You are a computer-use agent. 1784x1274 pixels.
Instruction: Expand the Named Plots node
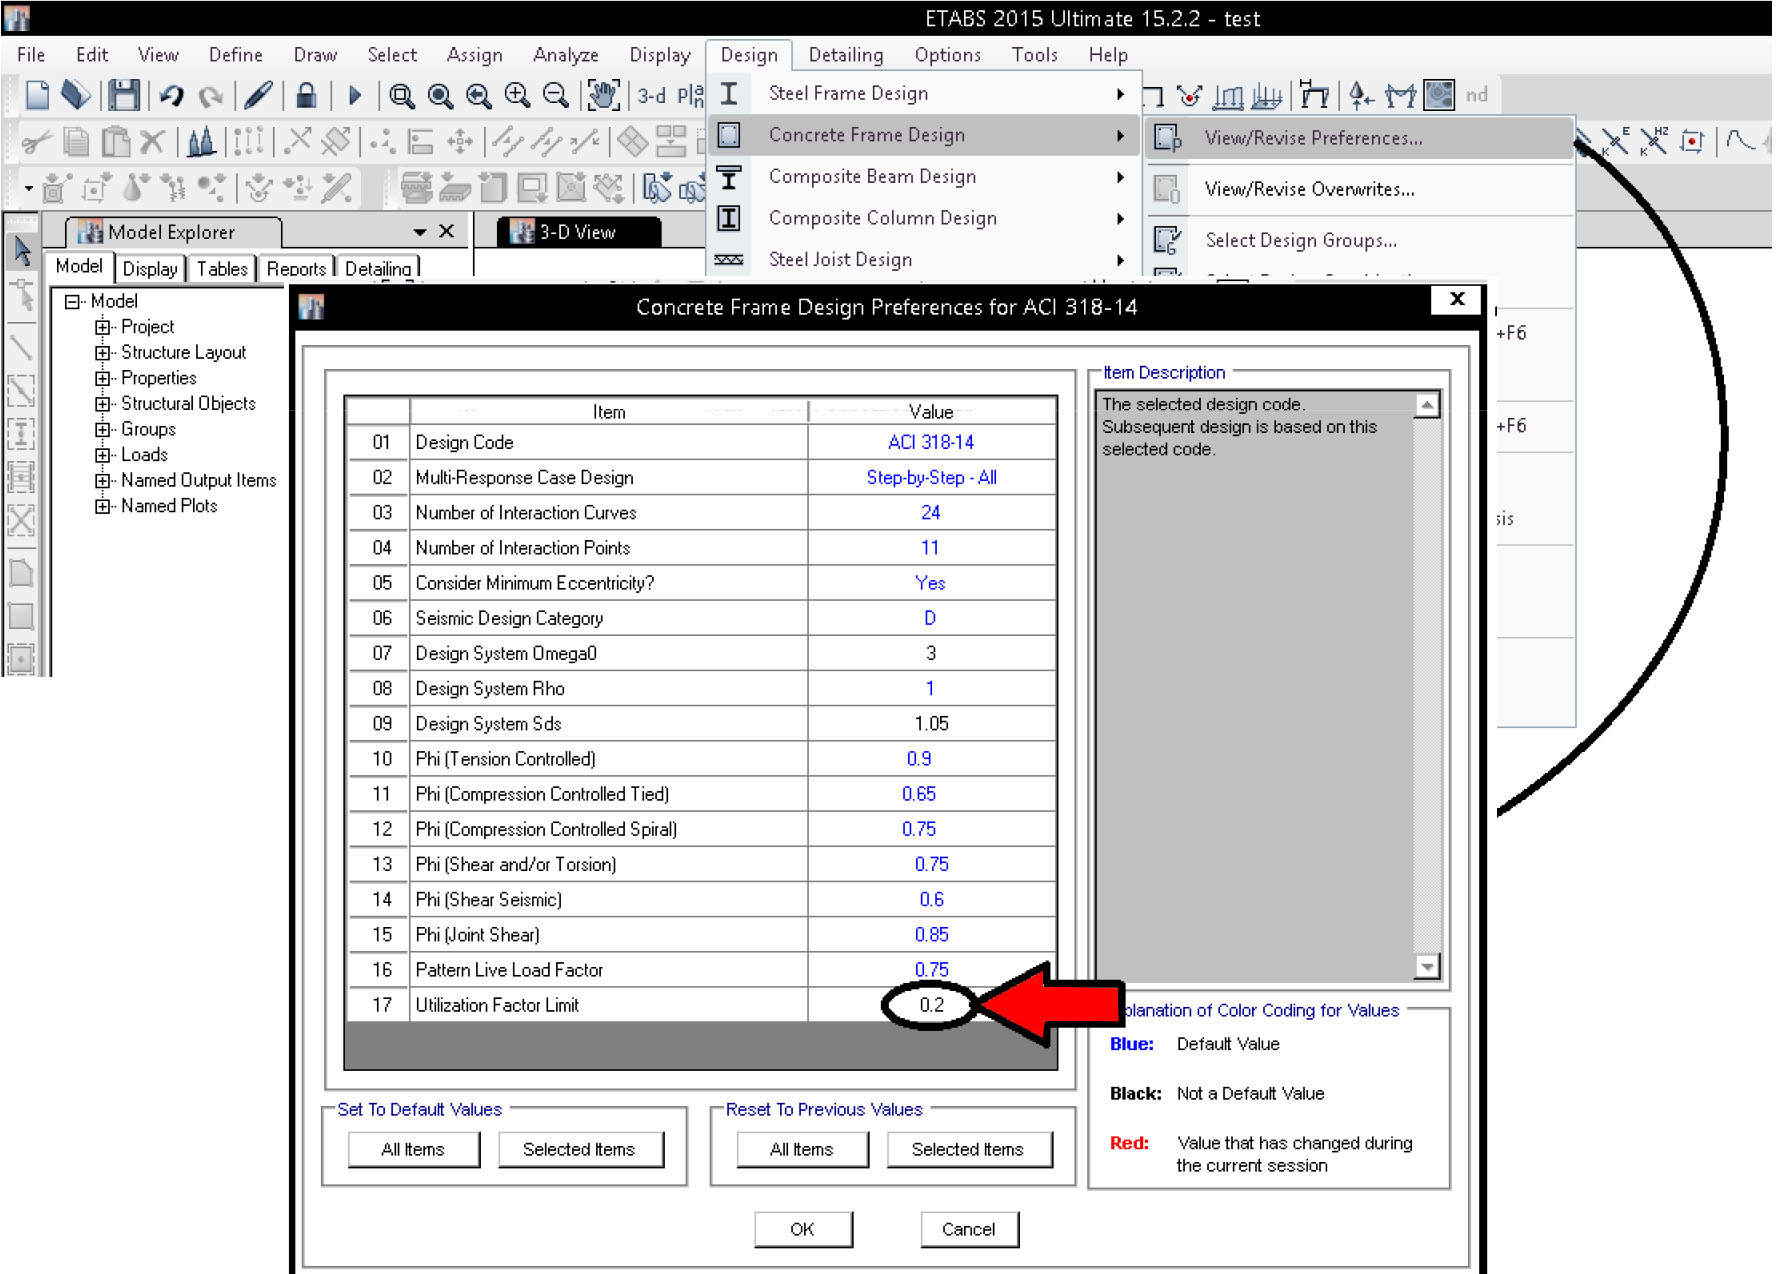102,506
